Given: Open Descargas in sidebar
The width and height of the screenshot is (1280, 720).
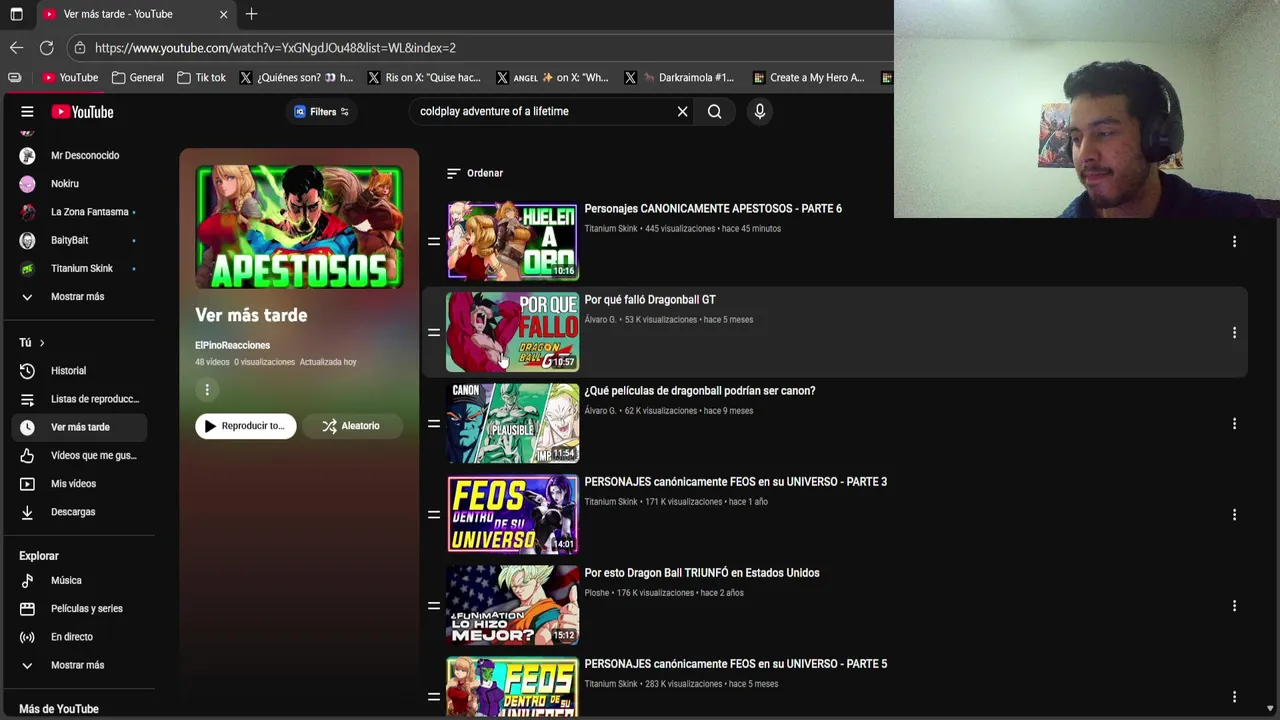Looking at the screenshot, I should (80, 512).
